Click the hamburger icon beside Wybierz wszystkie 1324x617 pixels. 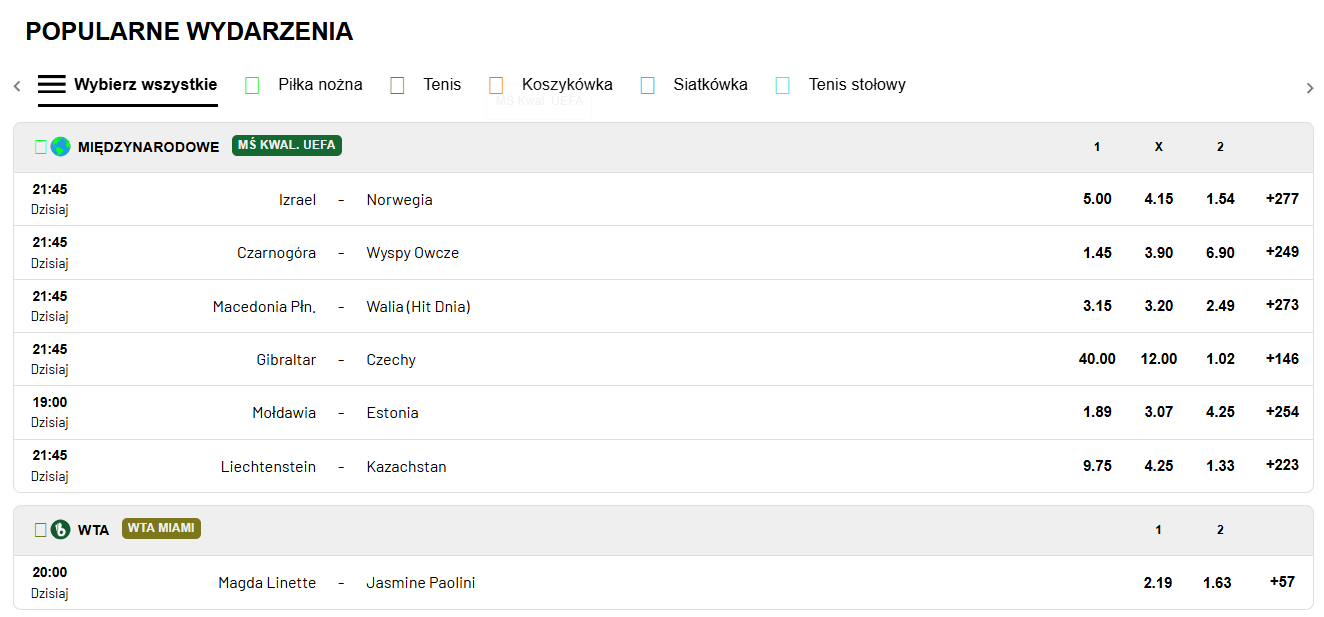pyautogui.click(x=52, y=85)
